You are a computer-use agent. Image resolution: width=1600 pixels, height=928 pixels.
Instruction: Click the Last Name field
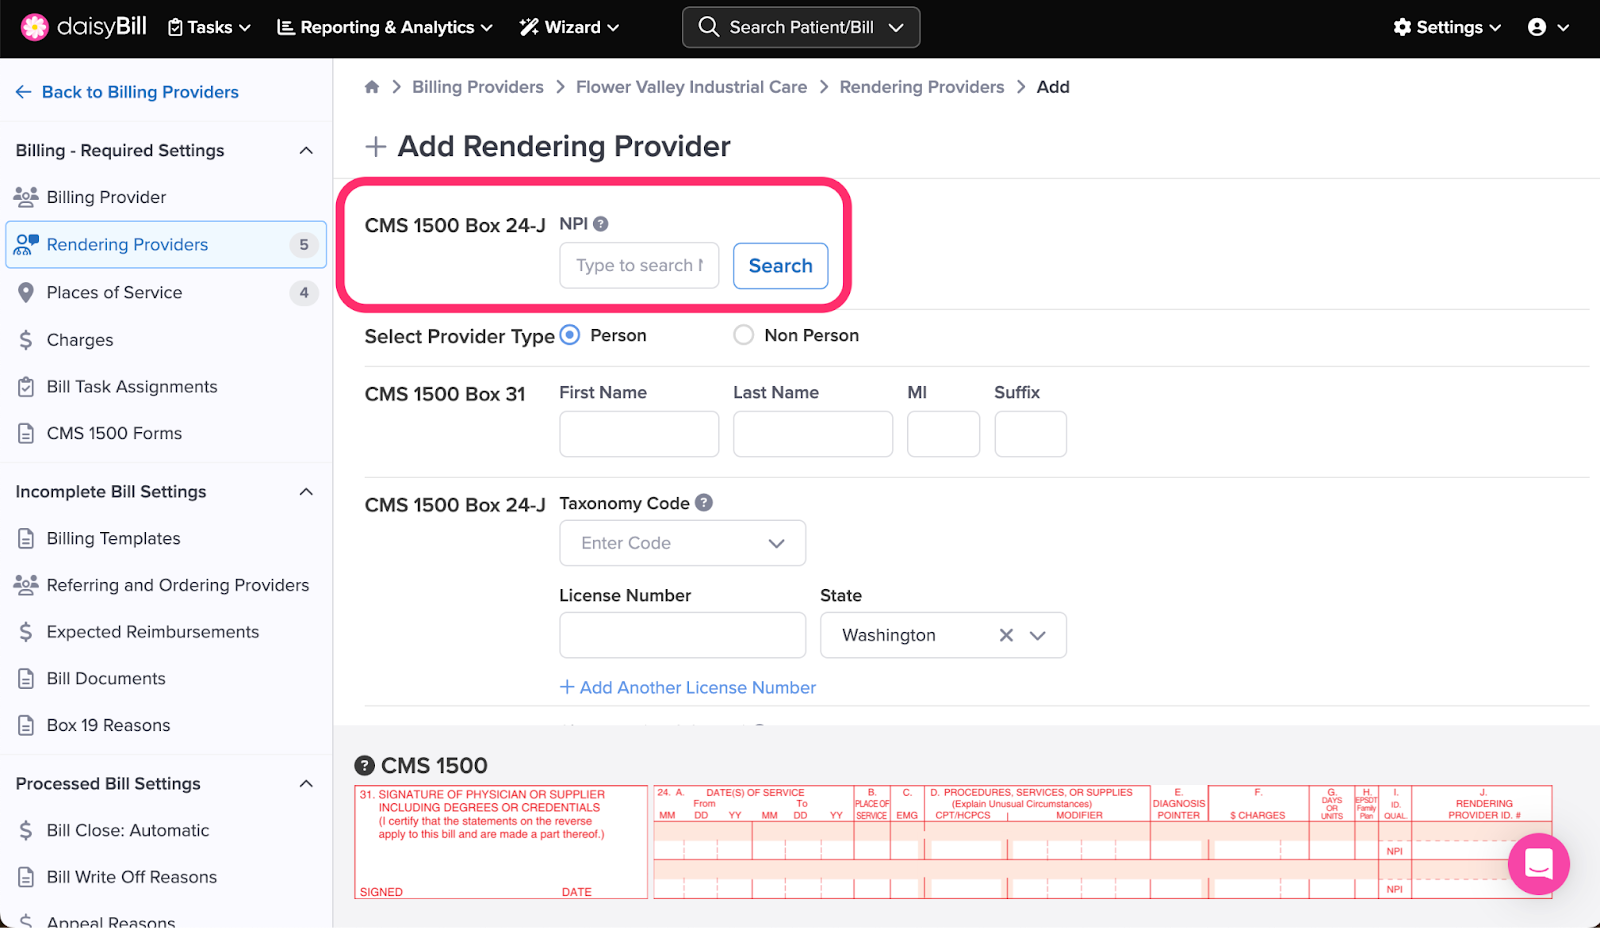813,434
